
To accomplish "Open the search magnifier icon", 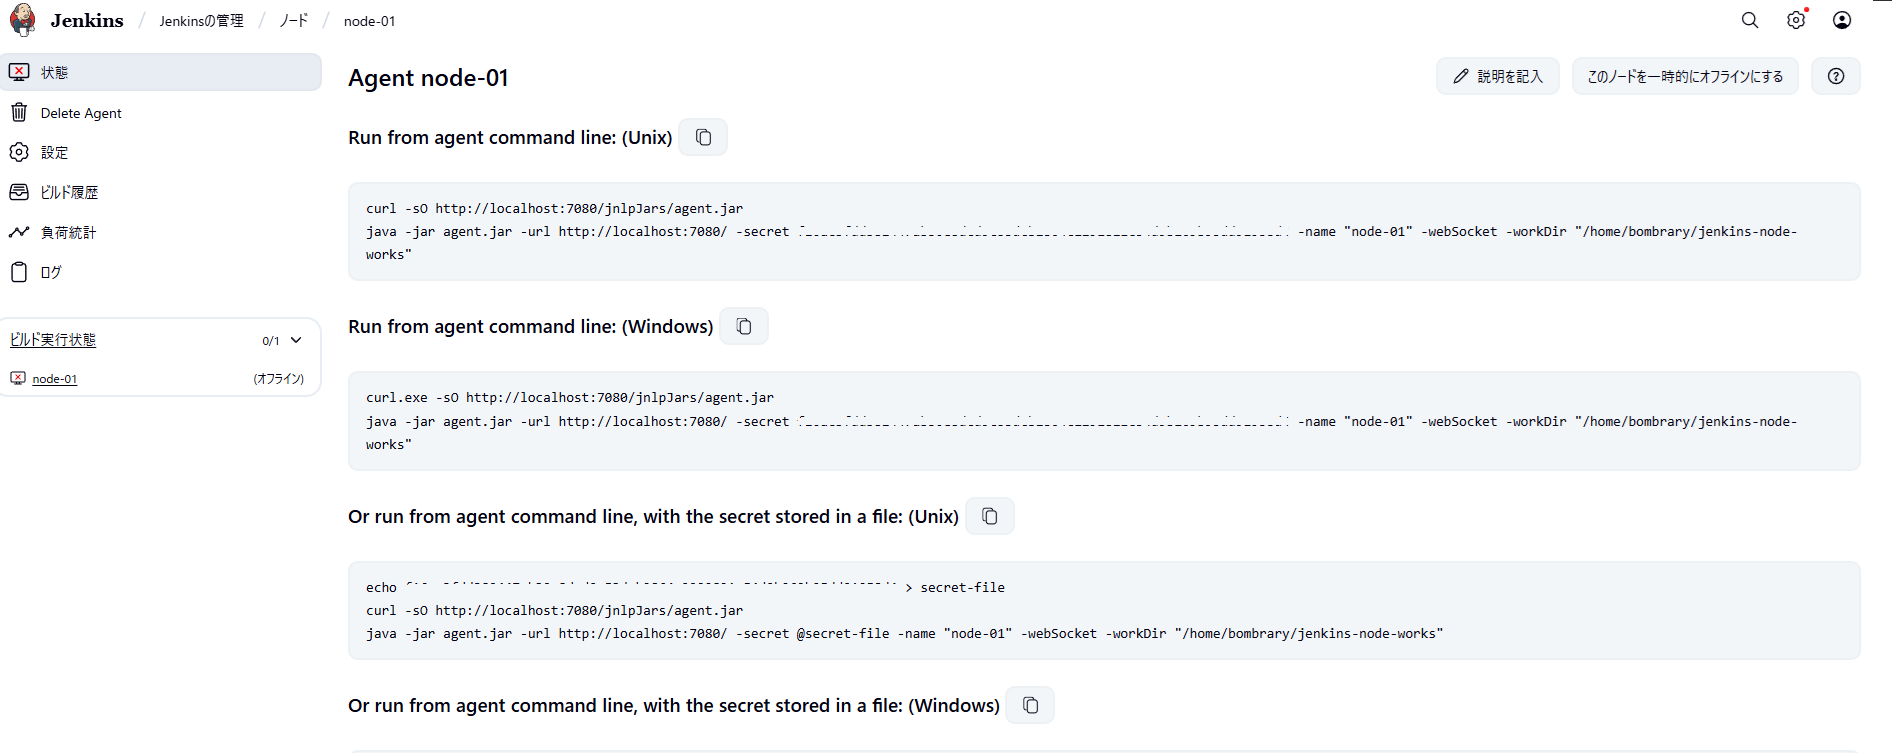I will coord(1750,20).
